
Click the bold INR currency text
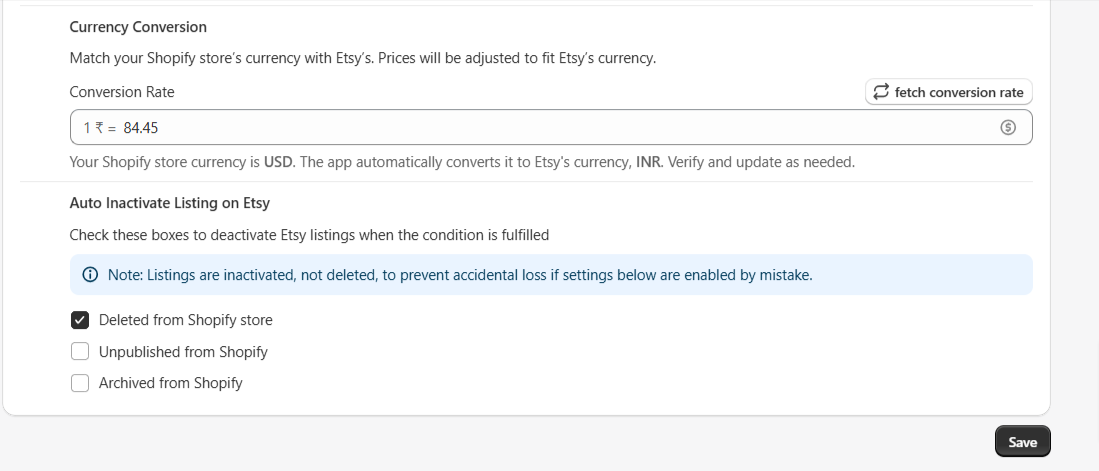[x=648, y=163]
